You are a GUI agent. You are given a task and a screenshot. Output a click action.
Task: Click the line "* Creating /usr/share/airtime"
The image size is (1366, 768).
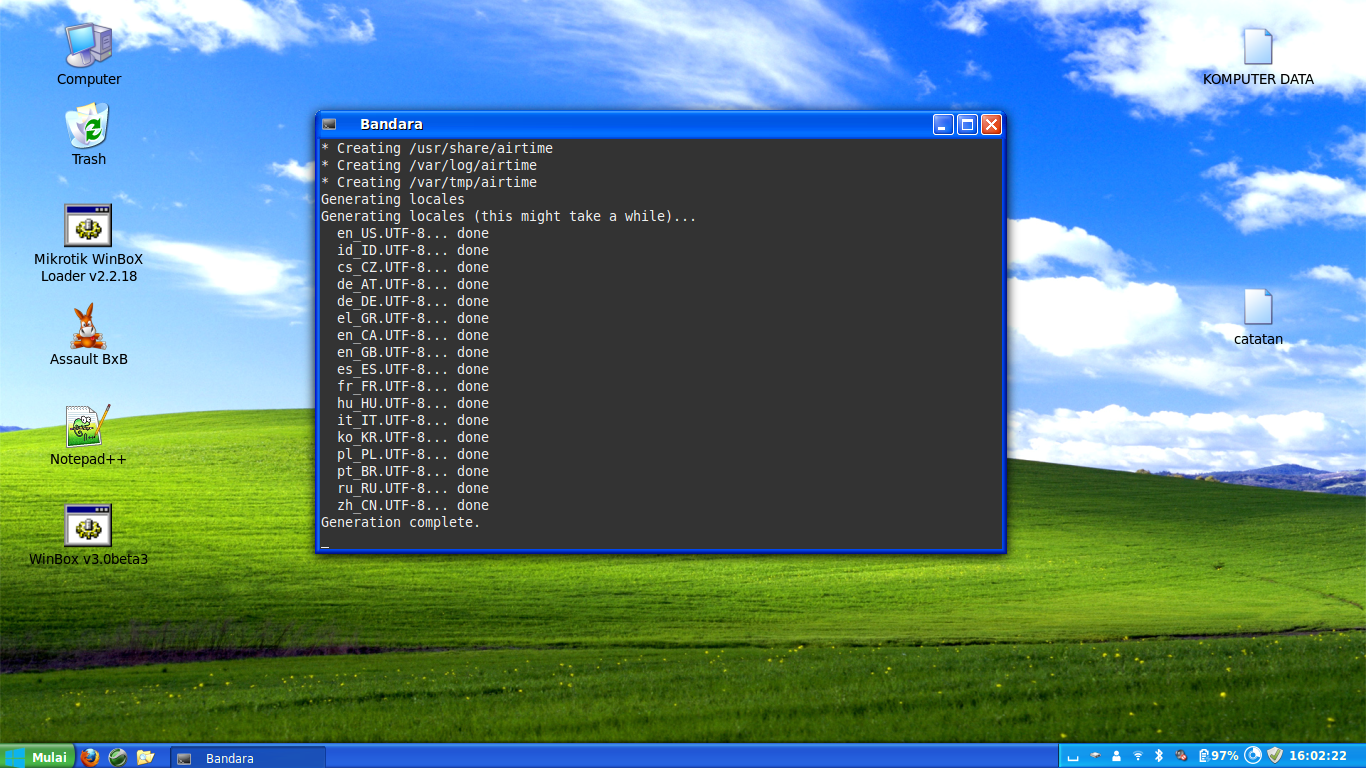tap(437, 148)
